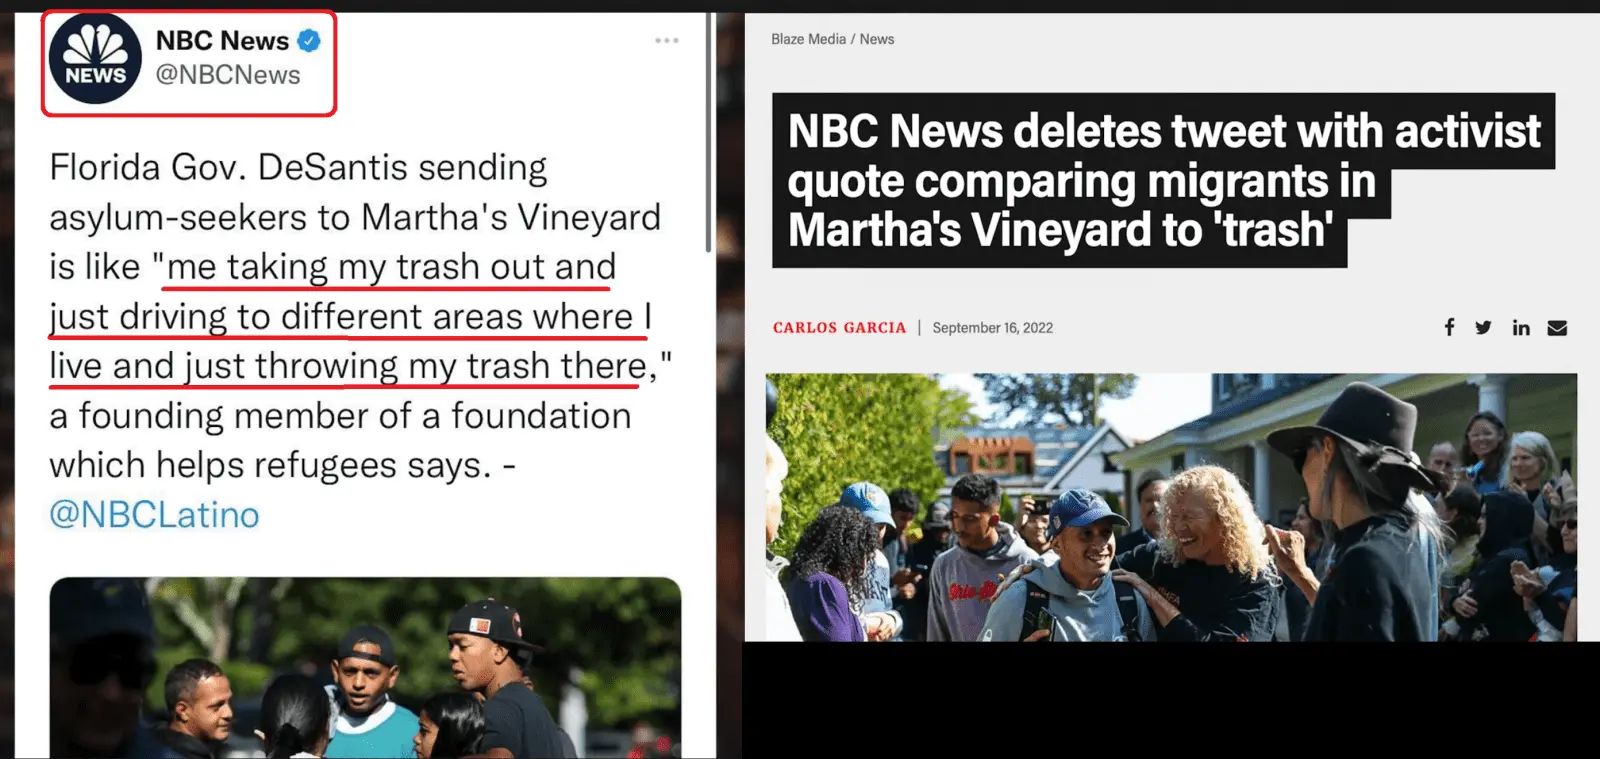This screenshot has height=759, width=1600.
Task: Click the blue verified badge beside NBC News
Action: click(309, 41)
